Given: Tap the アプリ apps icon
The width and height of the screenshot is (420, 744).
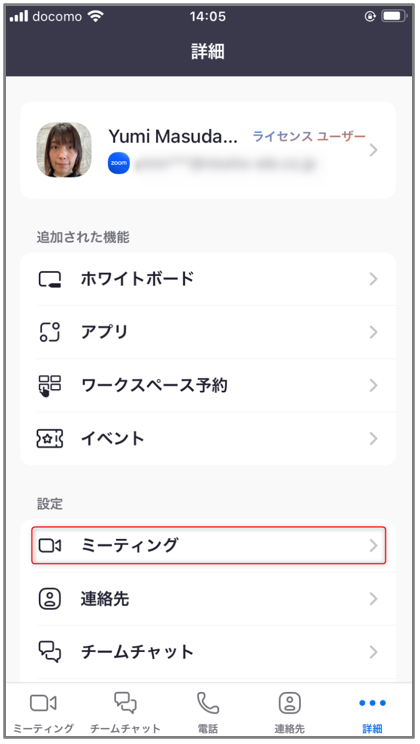Looking at the screenshot, I should pyautogui.click(x=50, y=332).
